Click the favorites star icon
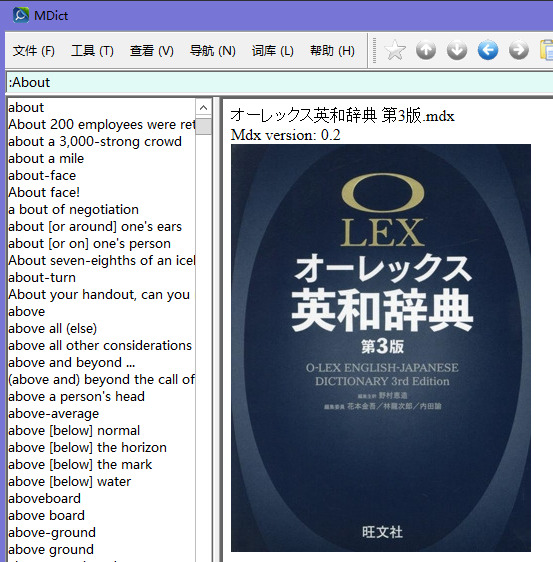Image resolution: width=553 pixels, height=562 pixels. pyautogui.click(x=395, y=50)
